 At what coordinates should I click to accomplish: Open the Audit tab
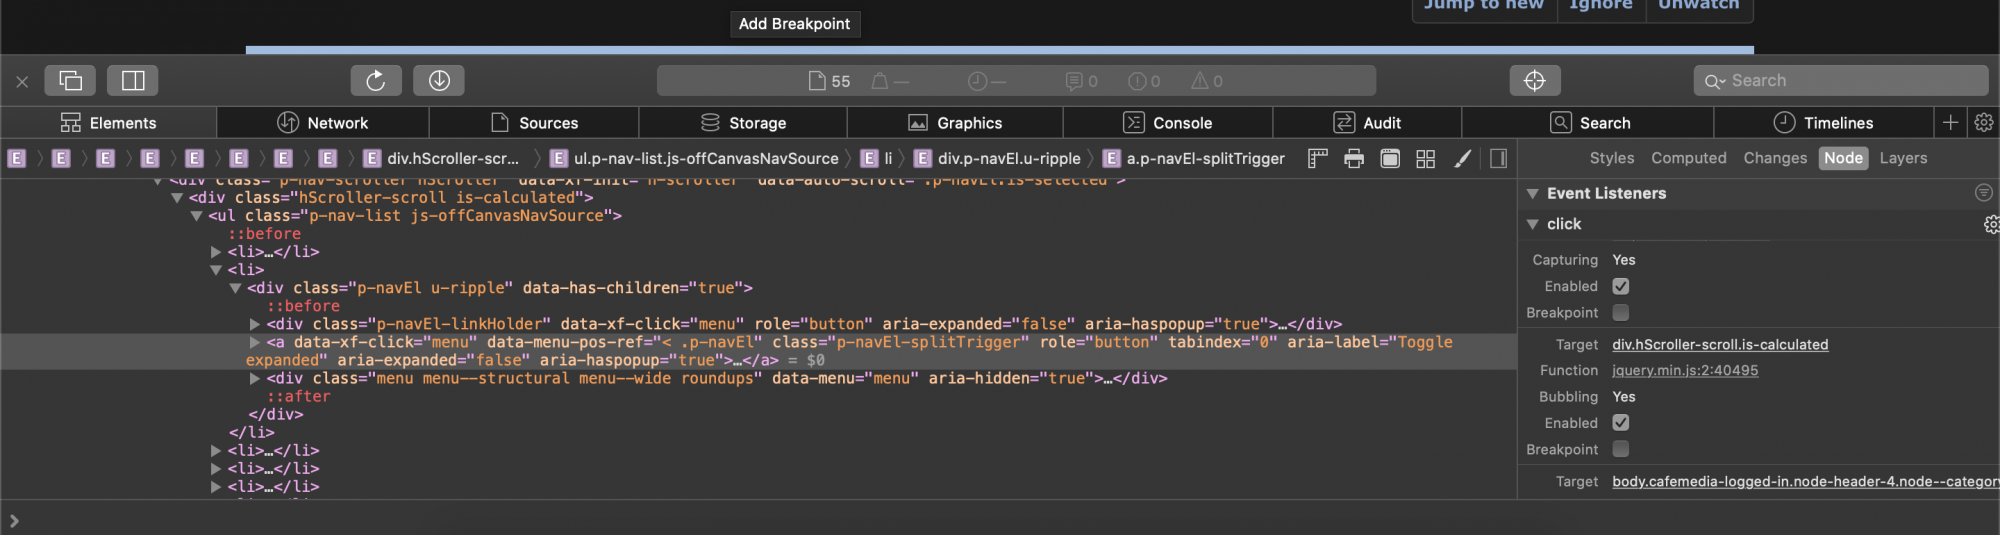(x=1367, y=123)
